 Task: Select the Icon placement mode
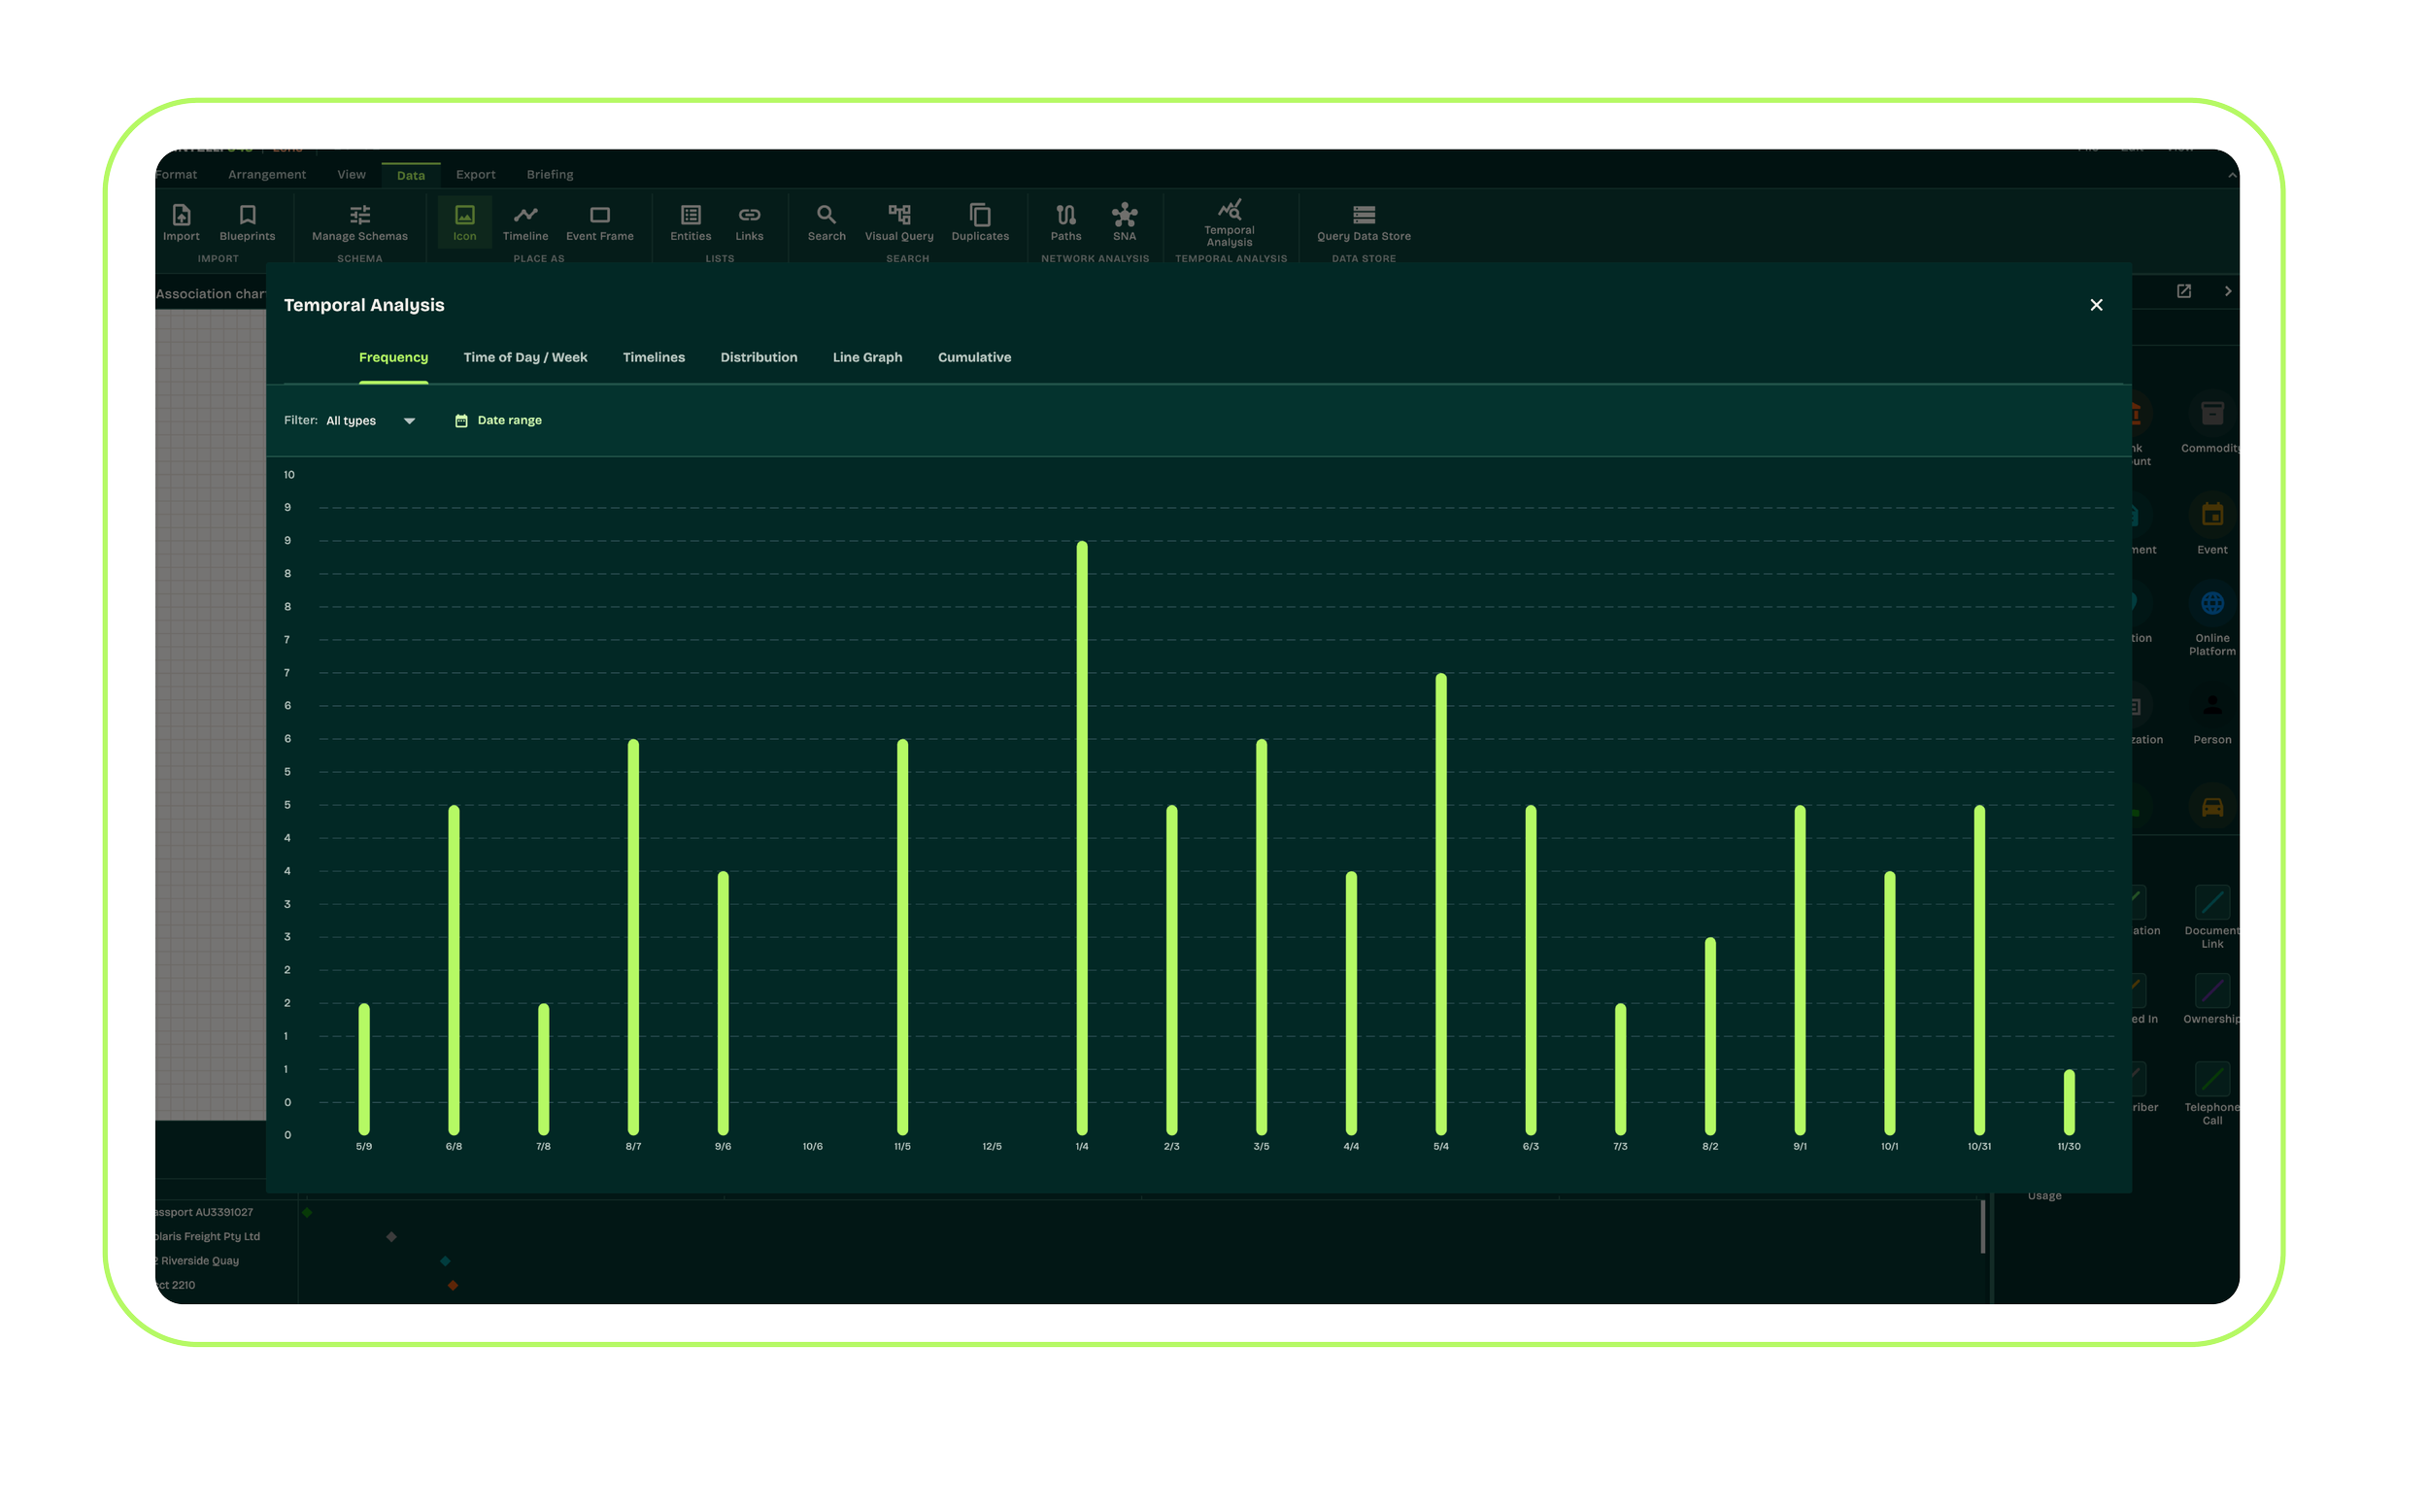(465, 222)
